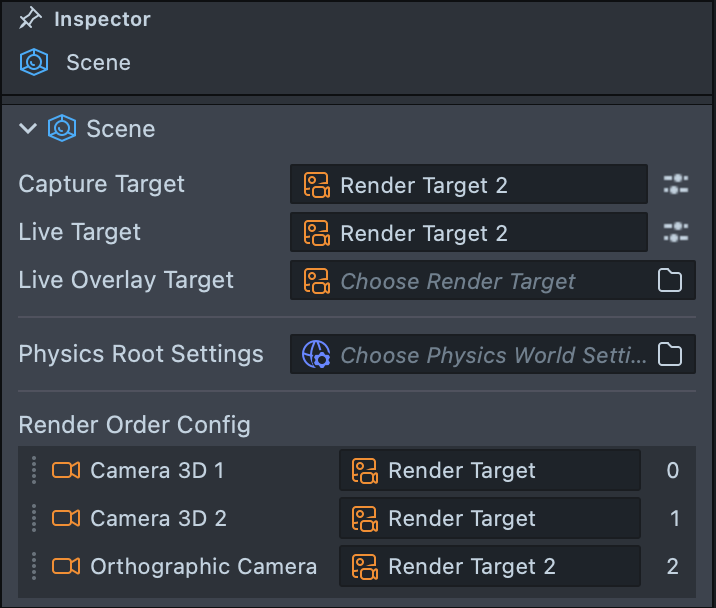Browse folder for Physics Root Settings

(670, 355)
